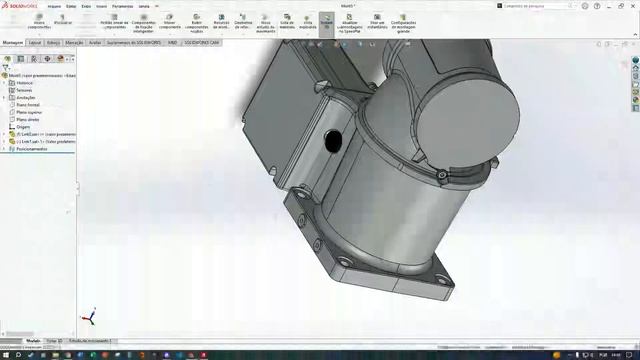Open the Editar menu
Viewport: 640px width, 360px height.
pyautogui.click(x=71, y=7)
